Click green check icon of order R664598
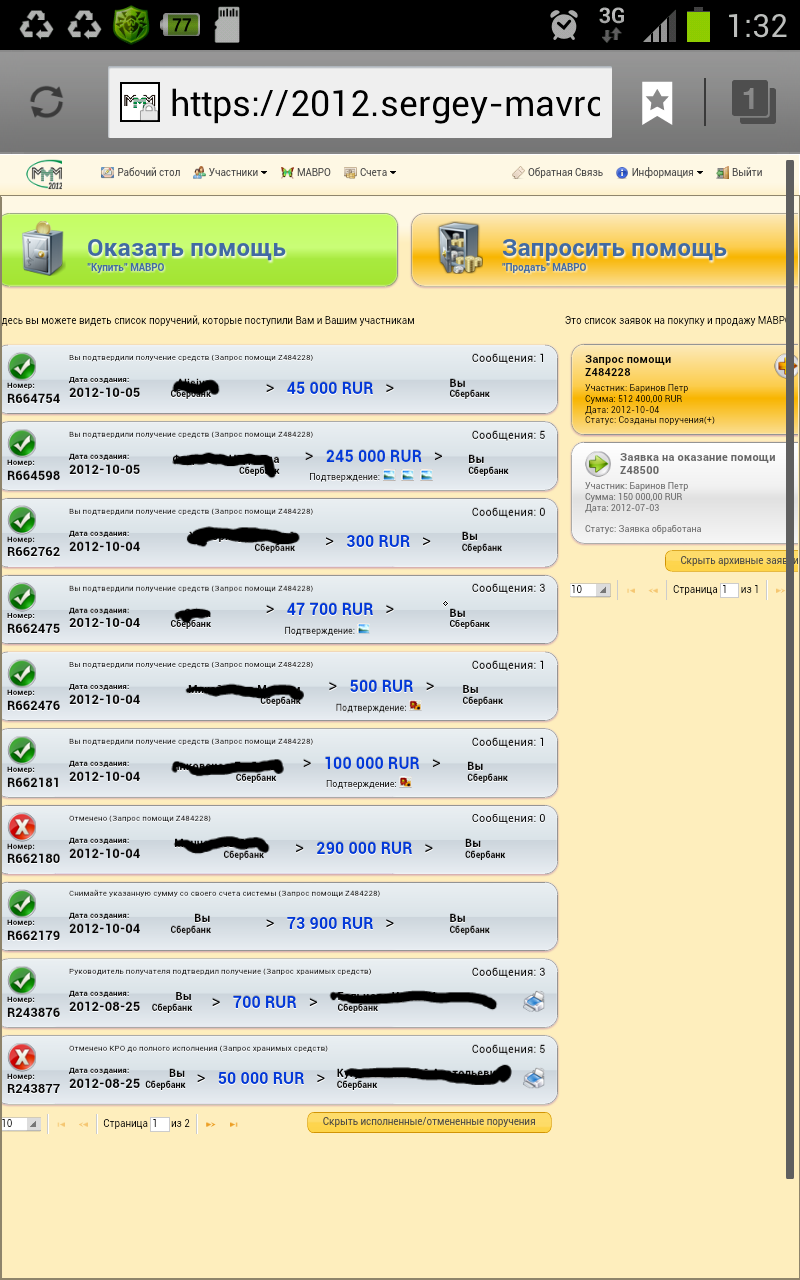The width and height of the screenshot is (800, 1280). coord(22,443)
